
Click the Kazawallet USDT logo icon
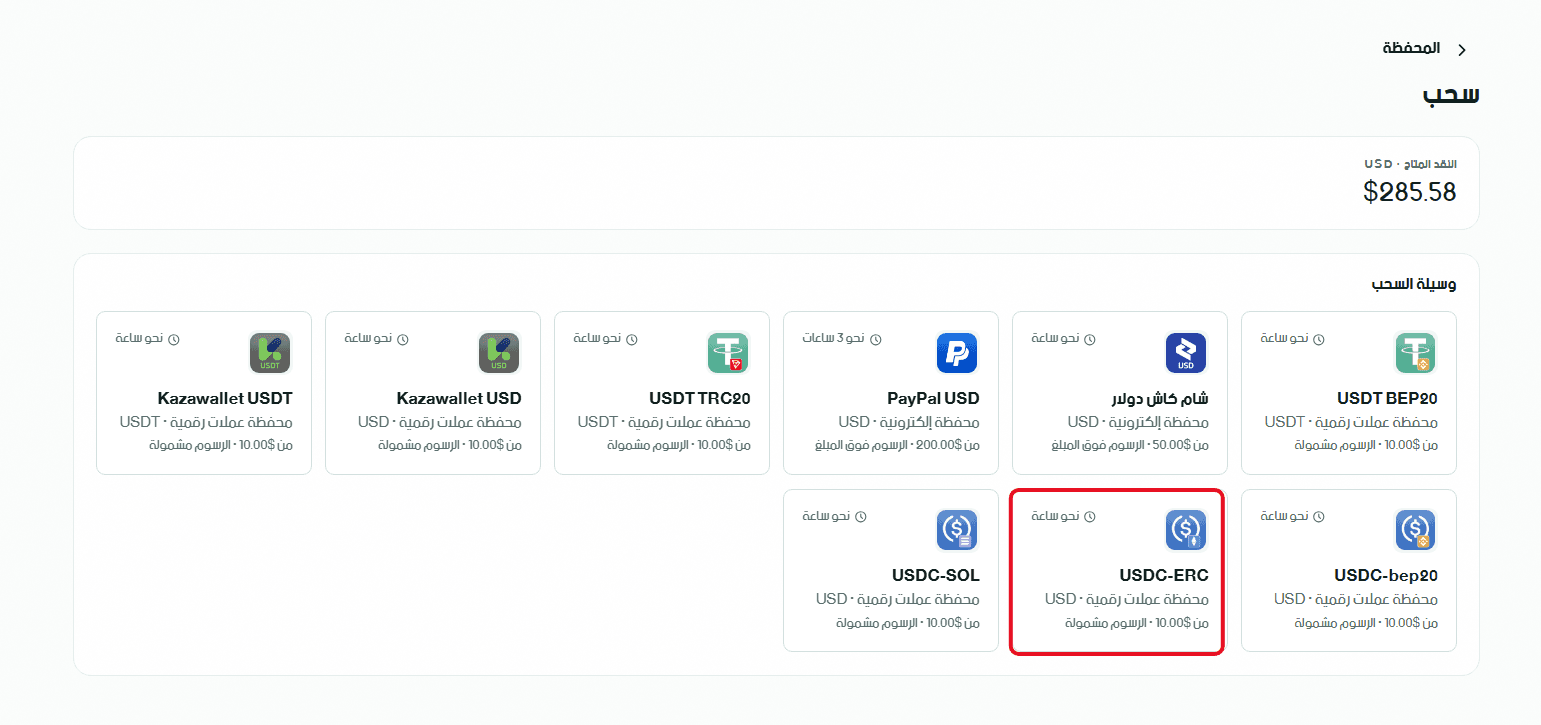[x=270, y=353]
